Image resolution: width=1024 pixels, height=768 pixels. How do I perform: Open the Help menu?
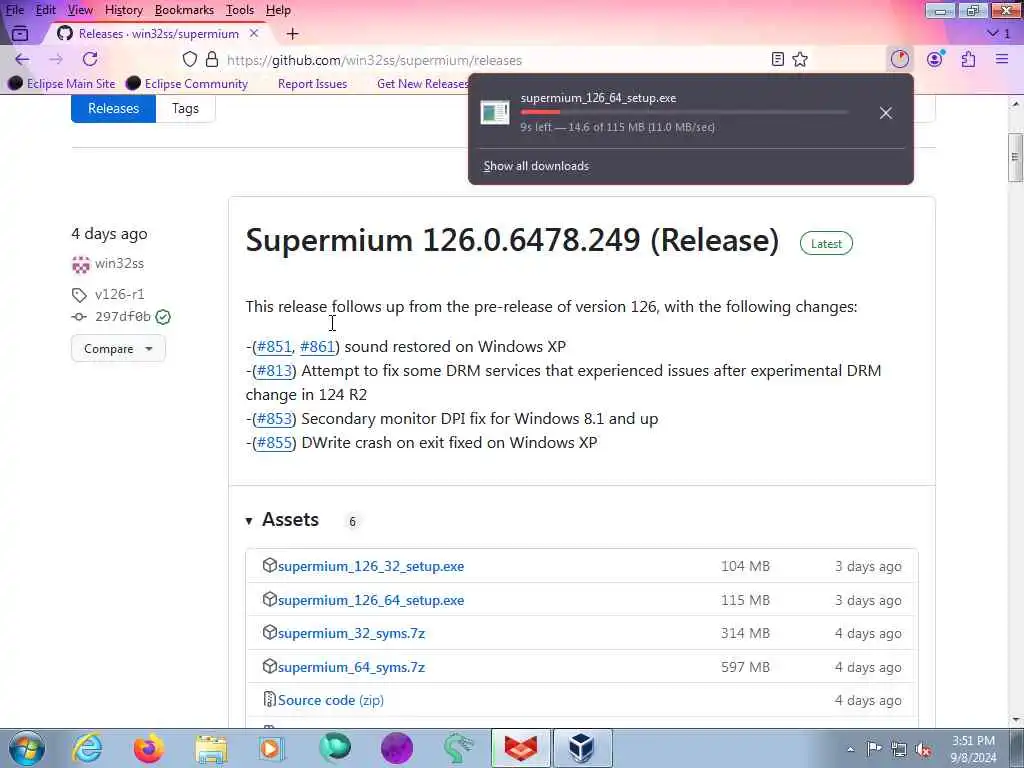pyautogui.click(x=278, y=10)
